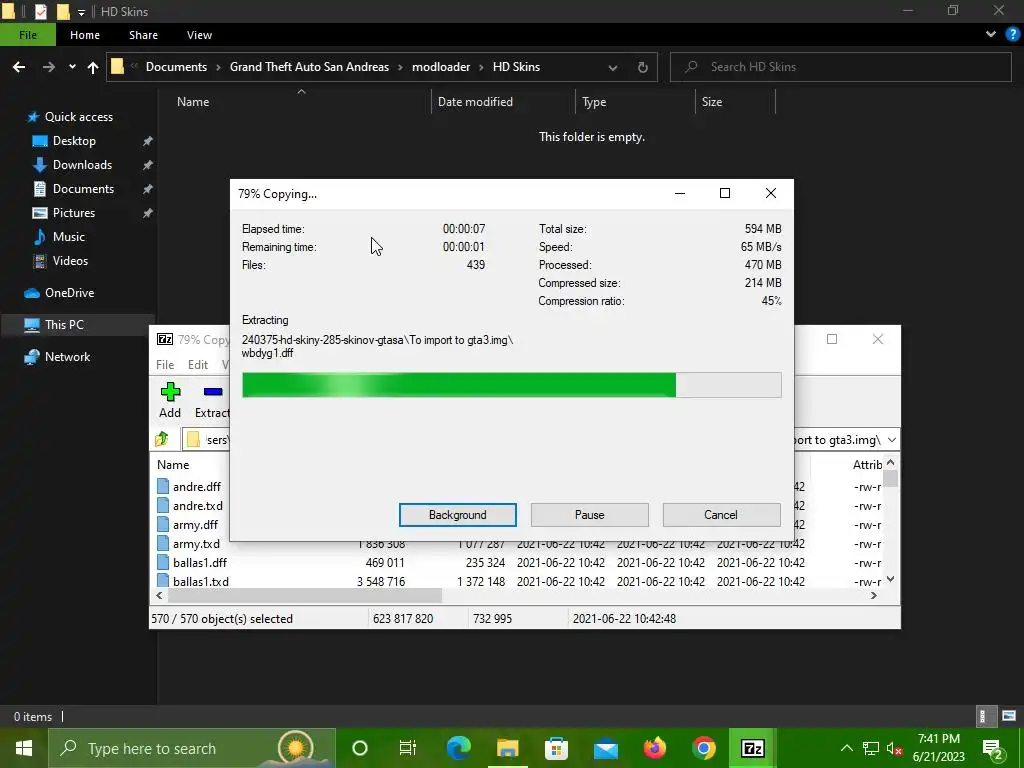Show hidden system tray icons
The height and width of the screenshot is (768, 1024).
pos(846,748)
